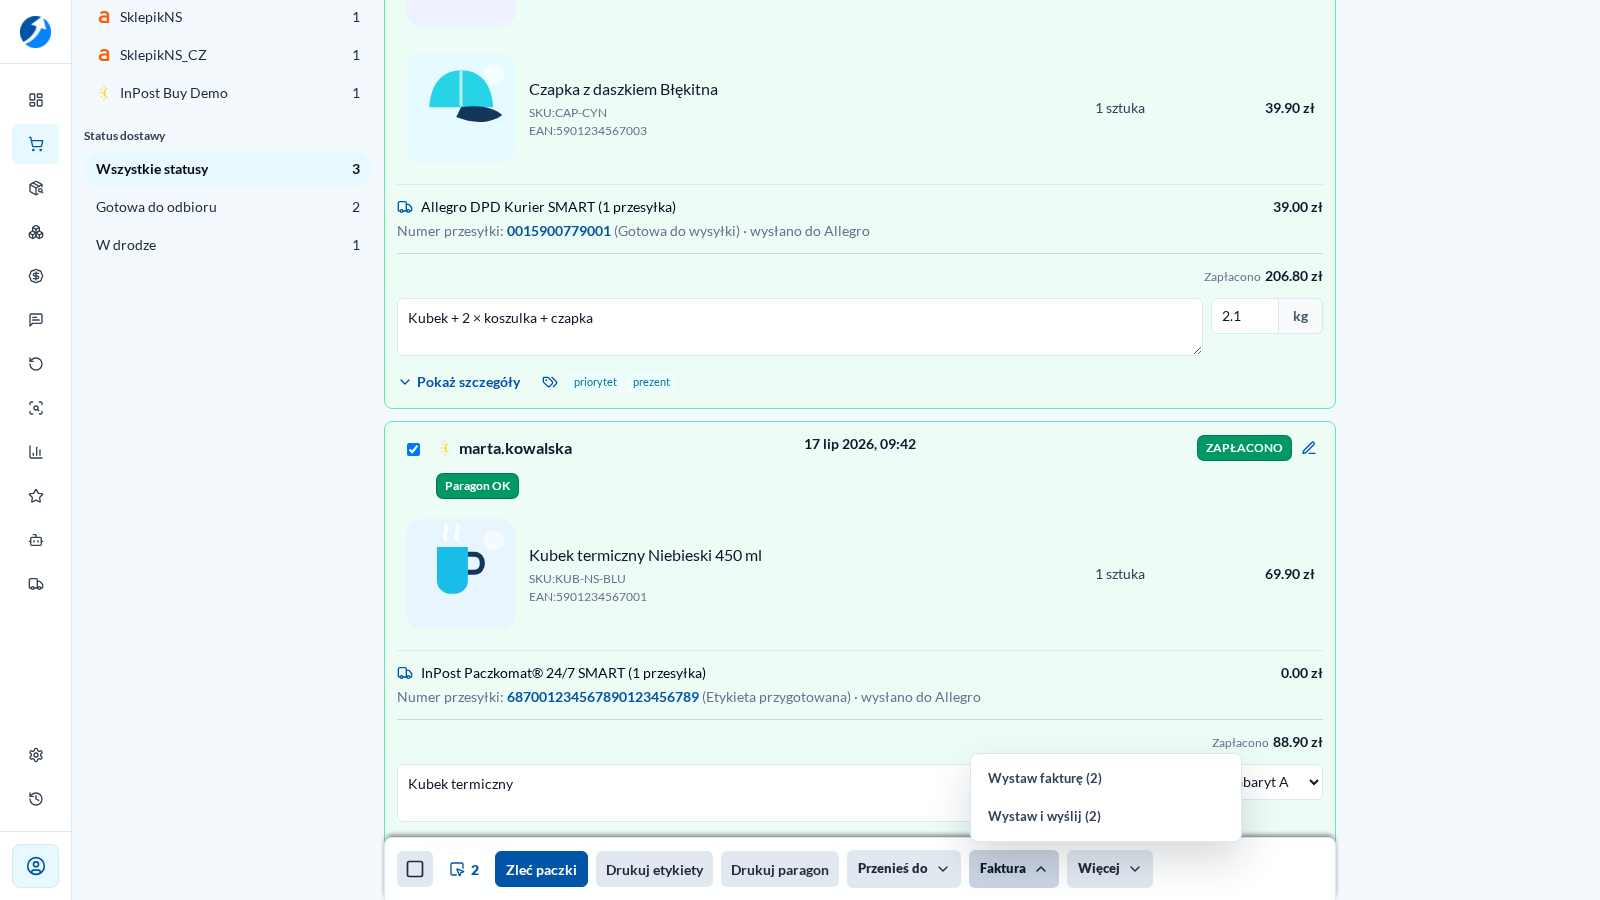This screenshot has height=900, width=1600.
Task: Filter by InPost Buy Demo account
Action: (x=228, y=93)
